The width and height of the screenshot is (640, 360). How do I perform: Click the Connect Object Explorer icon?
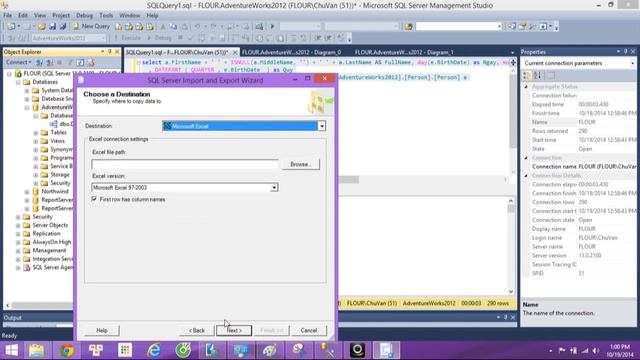pos(40,62)
